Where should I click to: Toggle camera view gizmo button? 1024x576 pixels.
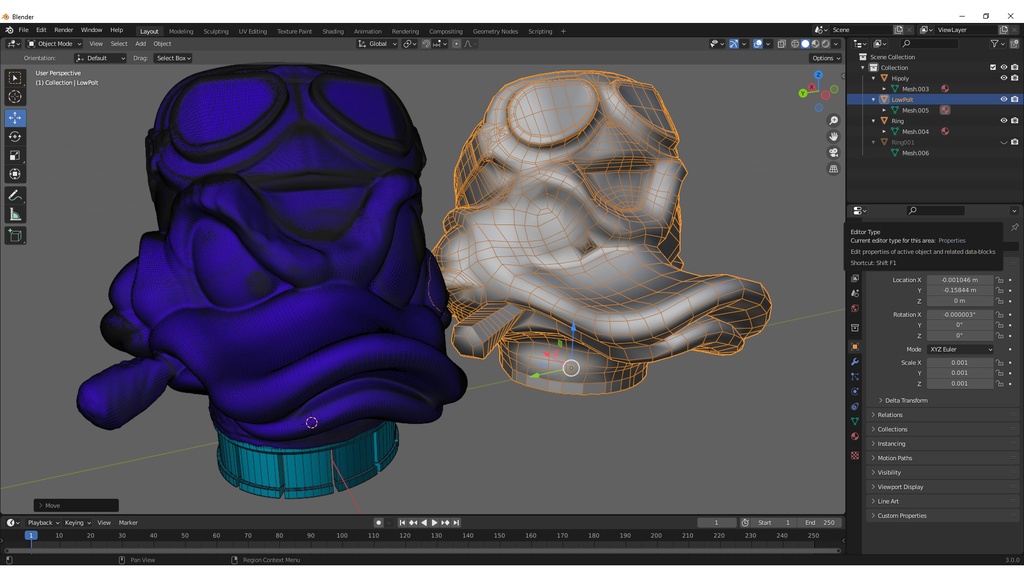[833, 153]
